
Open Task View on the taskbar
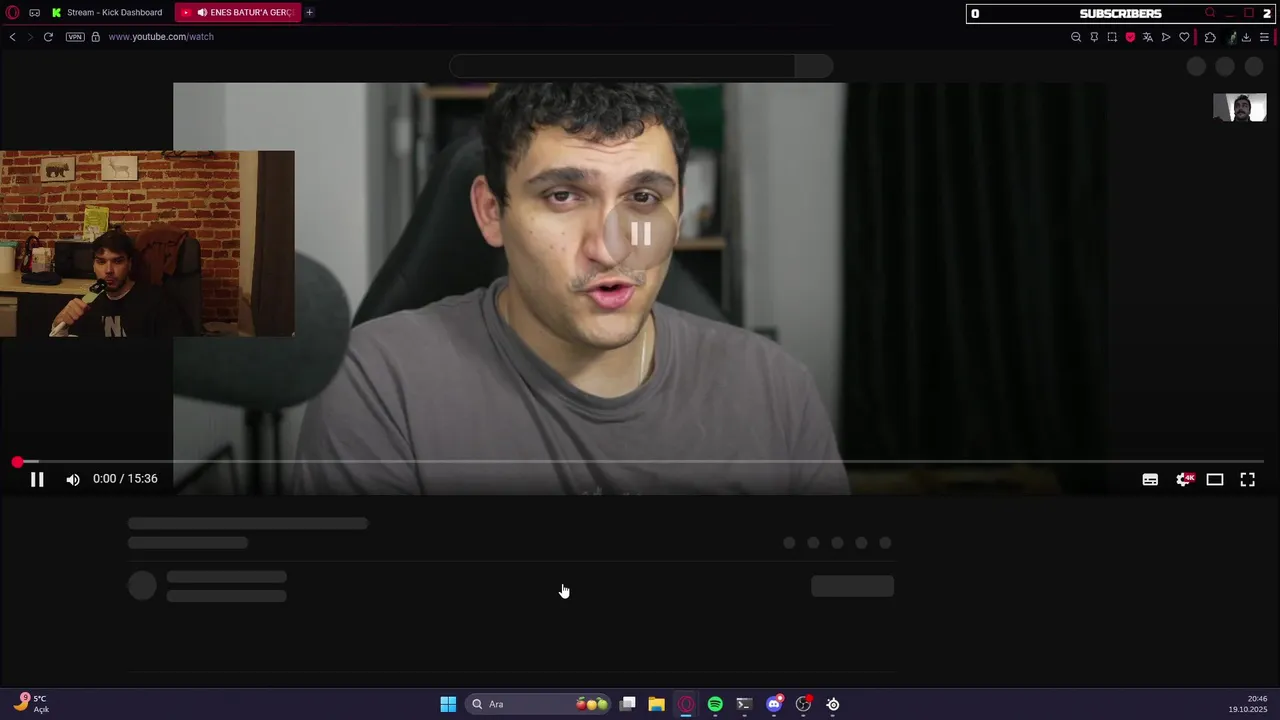pyautogui.click(x=628, y=704)
